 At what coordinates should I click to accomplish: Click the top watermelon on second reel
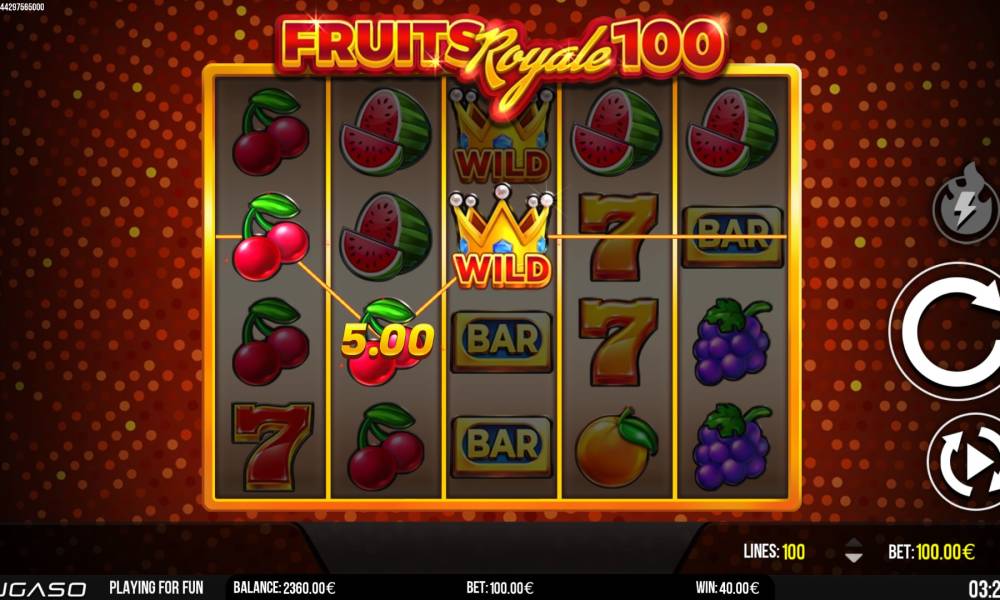(x=385, y=132)
